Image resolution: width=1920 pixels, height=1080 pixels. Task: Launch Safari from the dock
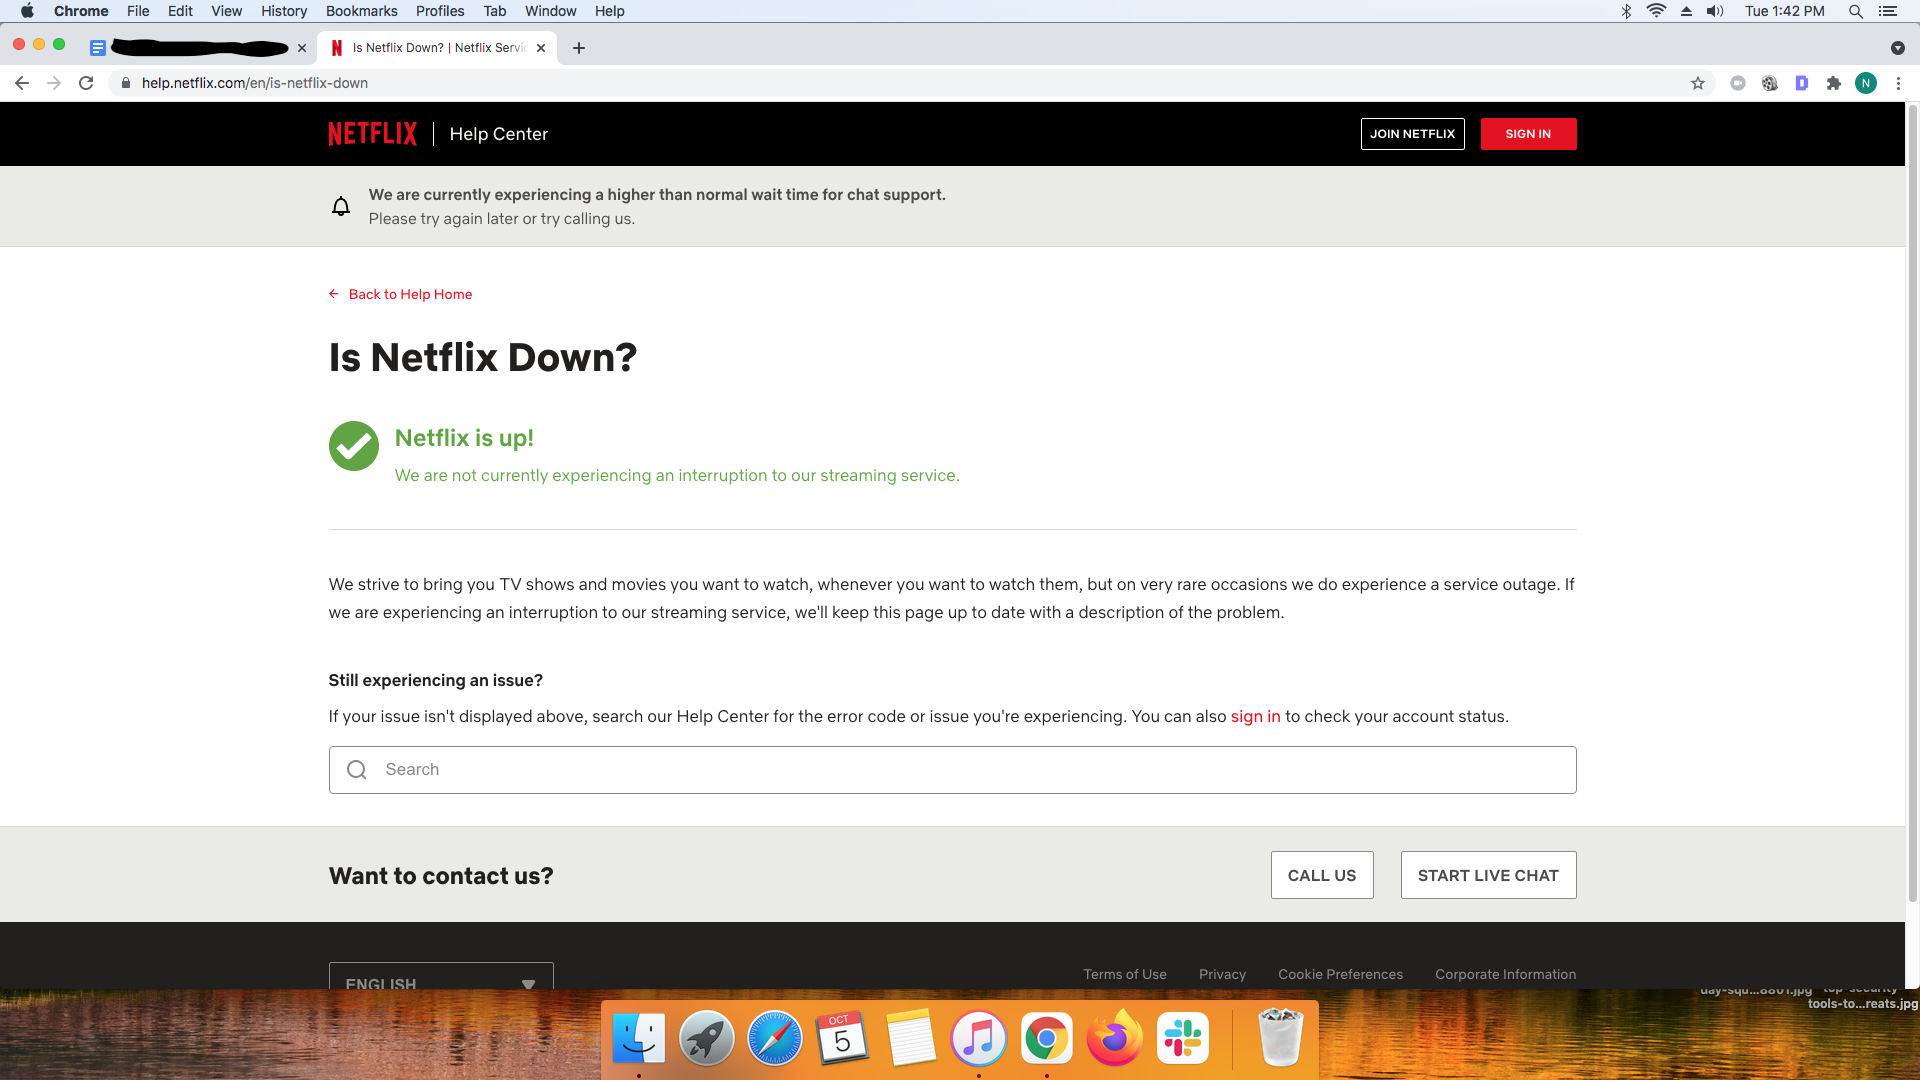point(775,1039)
